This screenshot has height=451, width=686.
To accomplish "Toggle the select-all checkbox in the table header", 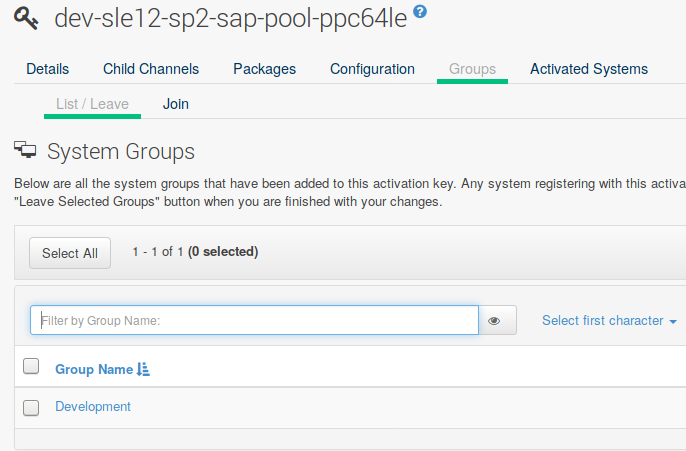I will 31,366.
